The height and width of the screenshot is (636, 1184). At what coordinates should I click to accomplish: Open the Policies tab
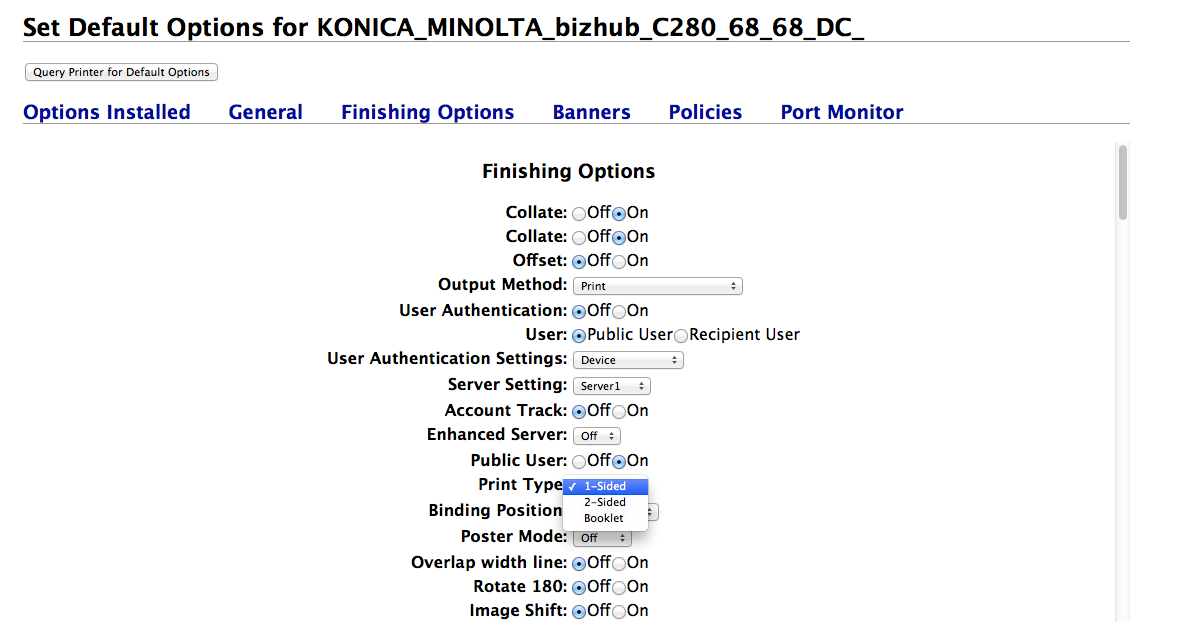click(706, 112)
